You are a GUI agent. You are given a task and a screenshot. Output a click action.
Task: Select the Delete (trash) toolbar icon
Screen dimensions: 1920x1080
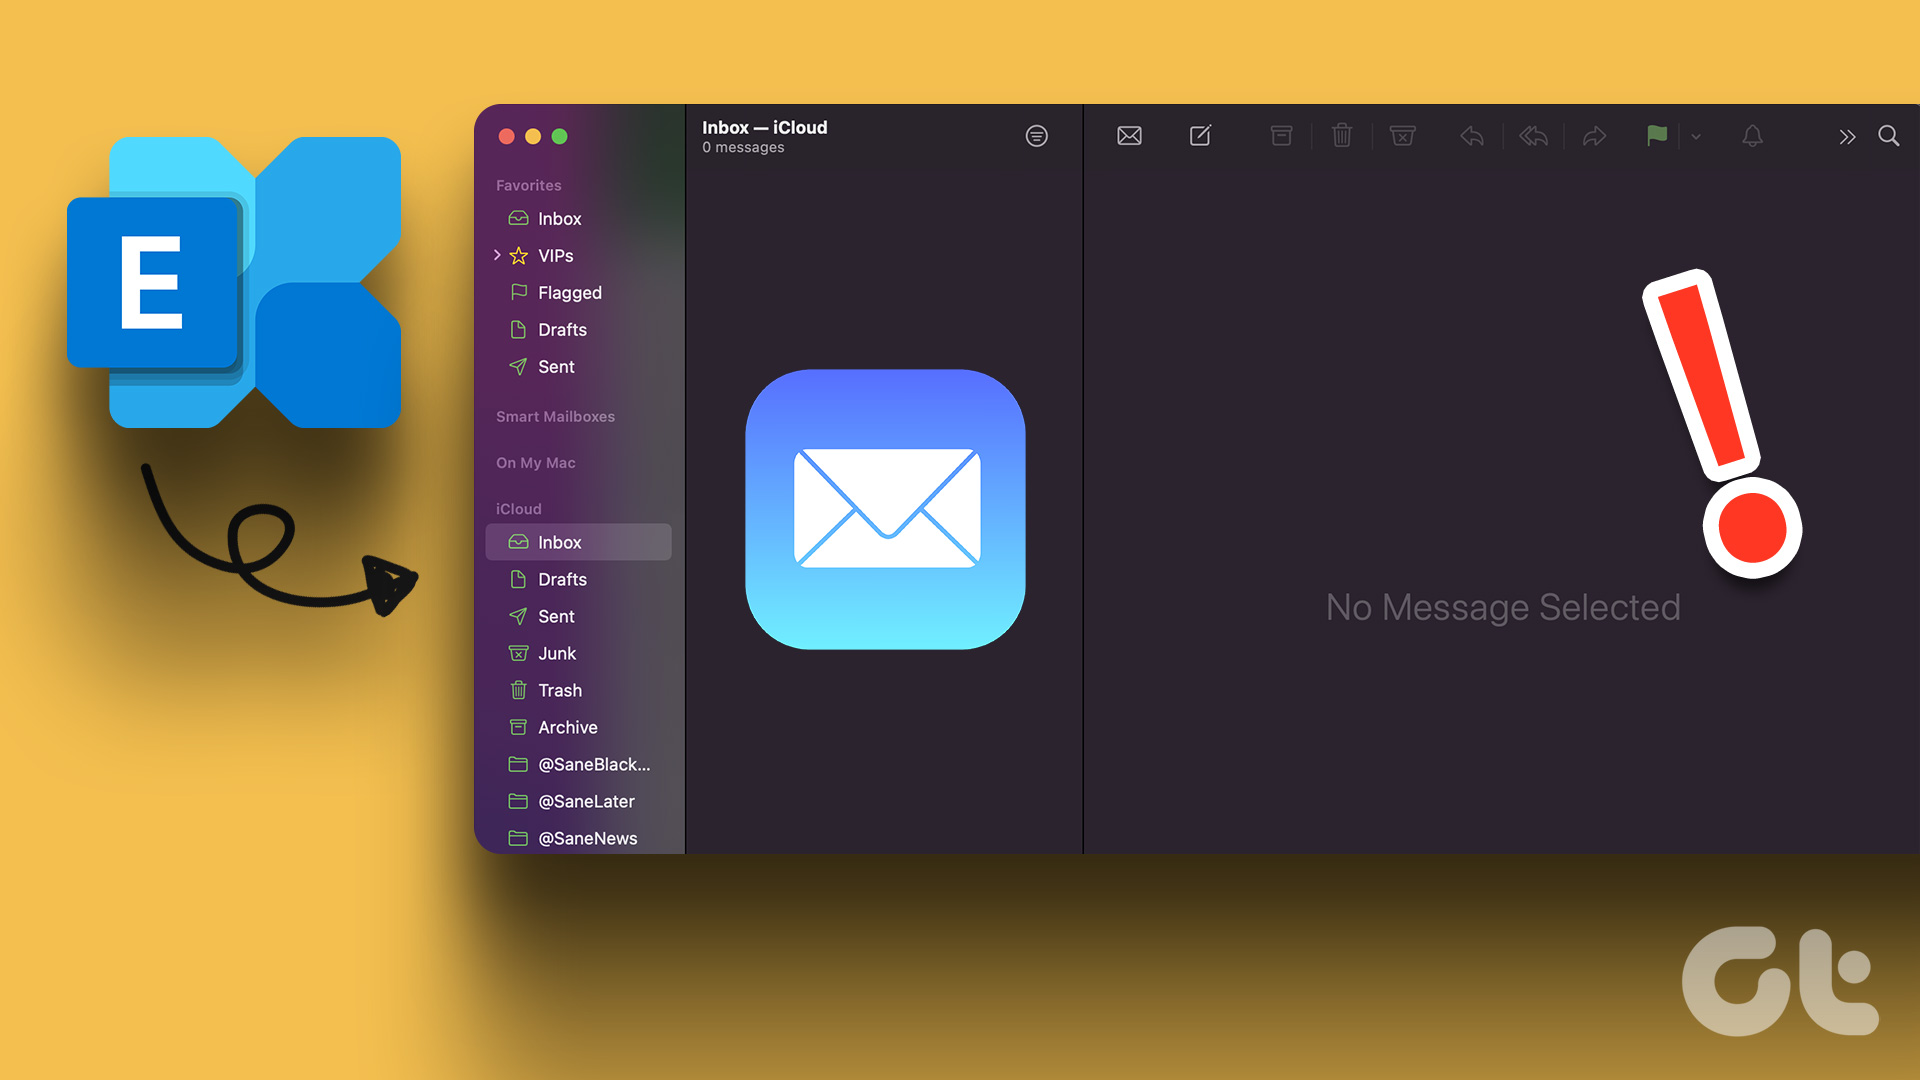[1342, 136]
